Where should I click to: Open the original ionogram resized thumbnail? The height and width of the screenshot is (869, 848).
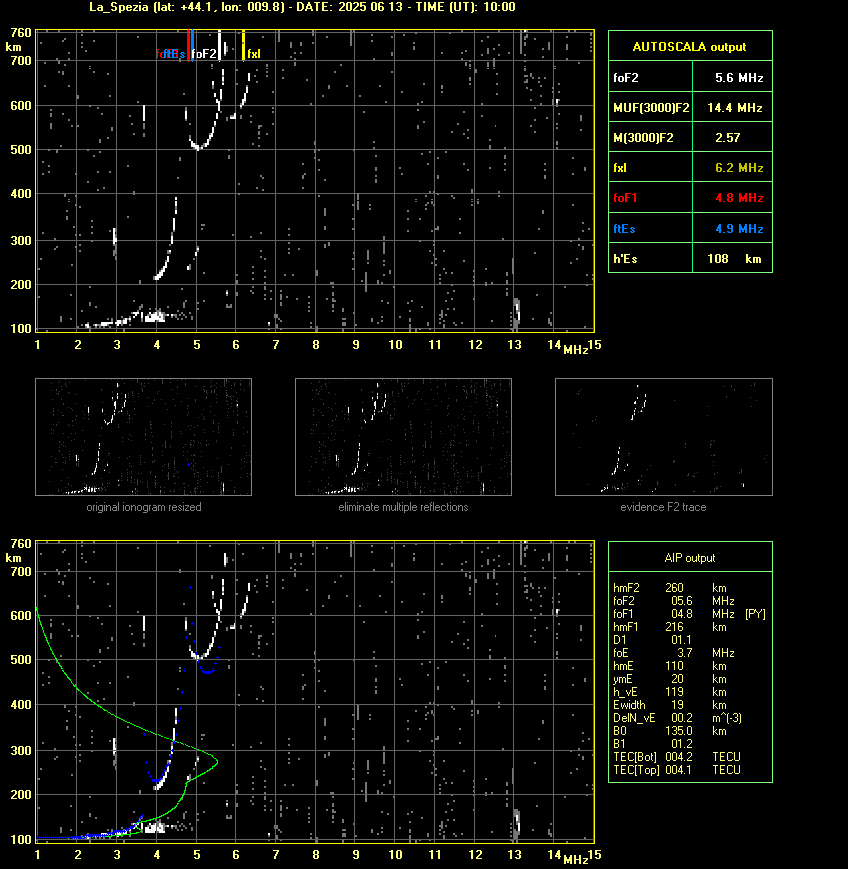tap(144, 437)
